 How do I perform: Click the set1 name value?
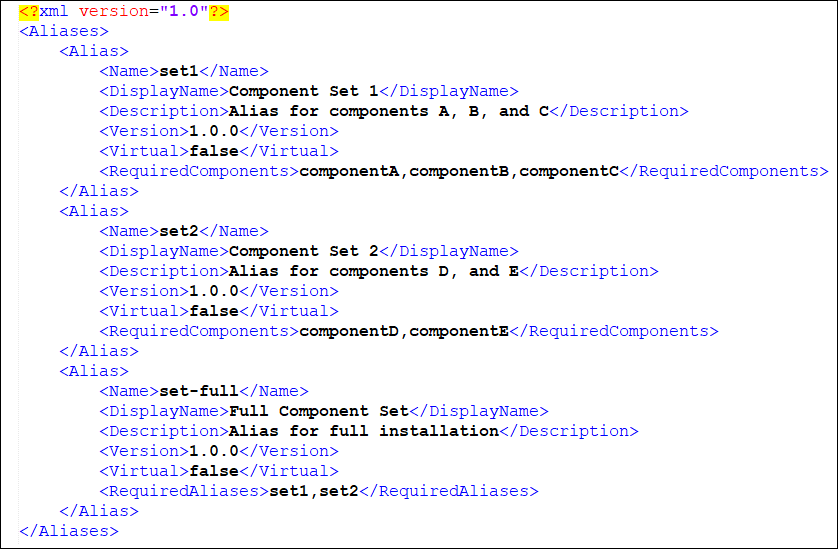coord(179,71)
